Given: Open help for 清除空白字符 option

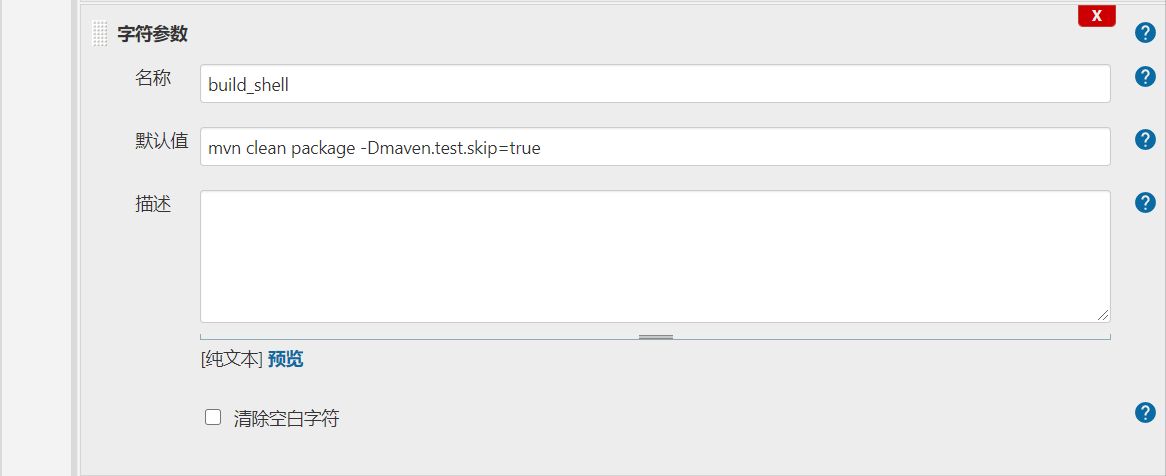Looking at the screenshot, I should click(1145, 413).
